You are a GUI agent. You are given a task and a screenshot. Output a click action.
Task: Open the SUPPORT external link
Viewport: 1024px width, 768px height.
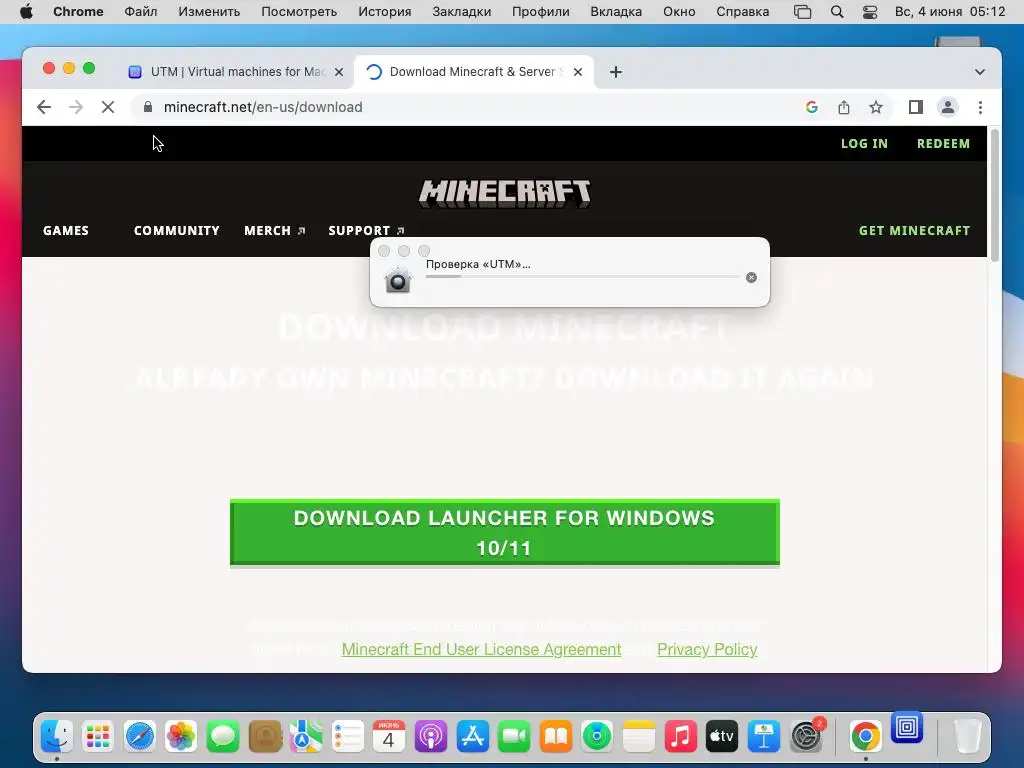coord(366,231)
